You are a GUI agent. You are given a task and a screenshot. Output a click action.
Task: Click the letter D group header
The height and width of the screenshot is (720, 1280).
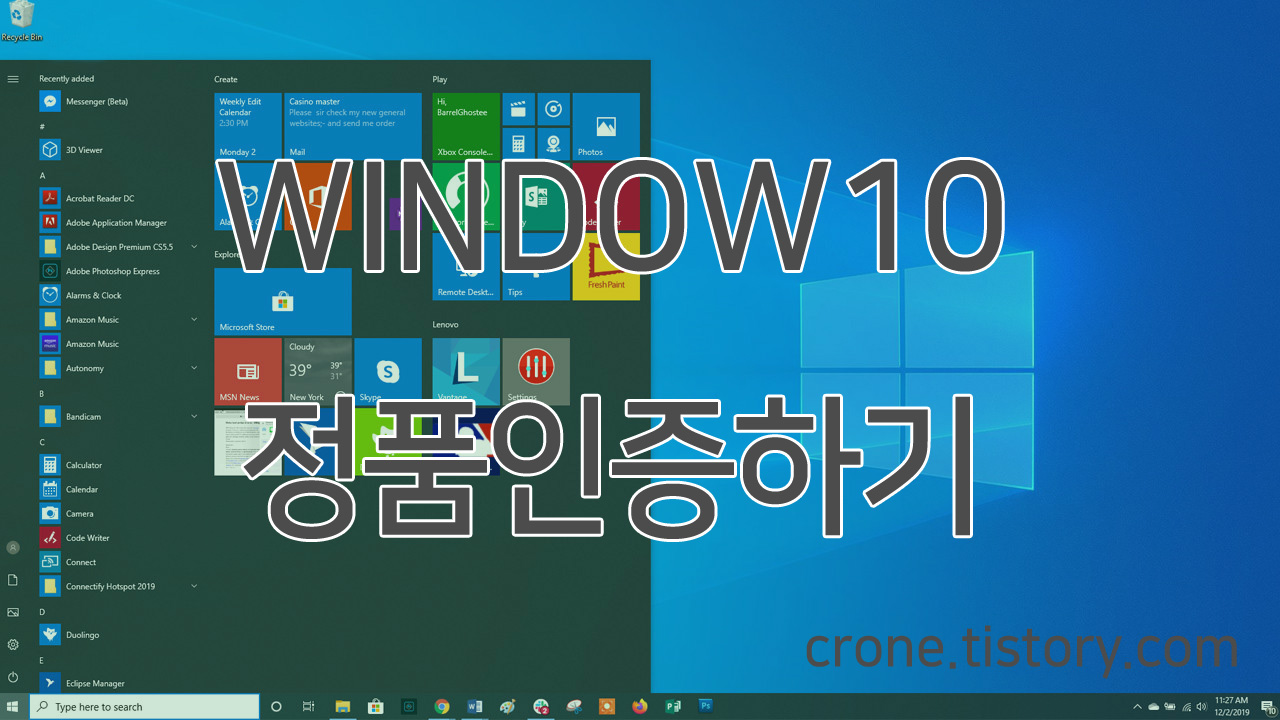42,611
